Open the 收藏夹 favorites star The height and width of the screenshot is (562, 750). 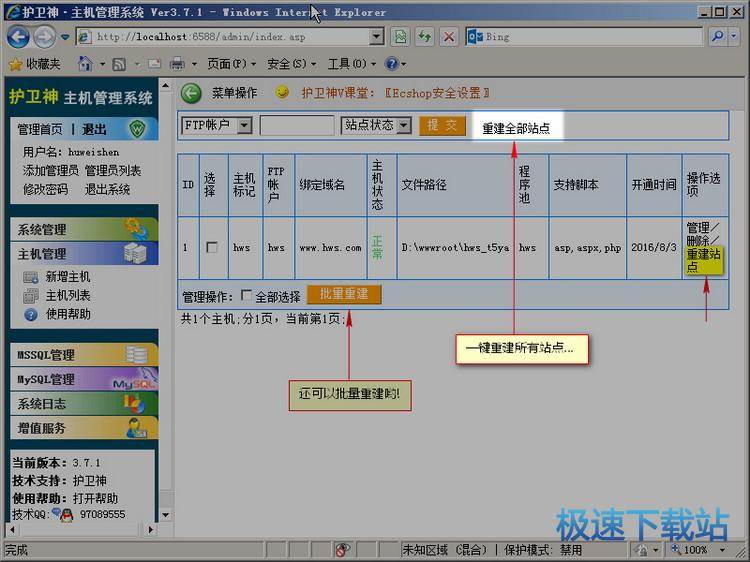click(34, 64)
